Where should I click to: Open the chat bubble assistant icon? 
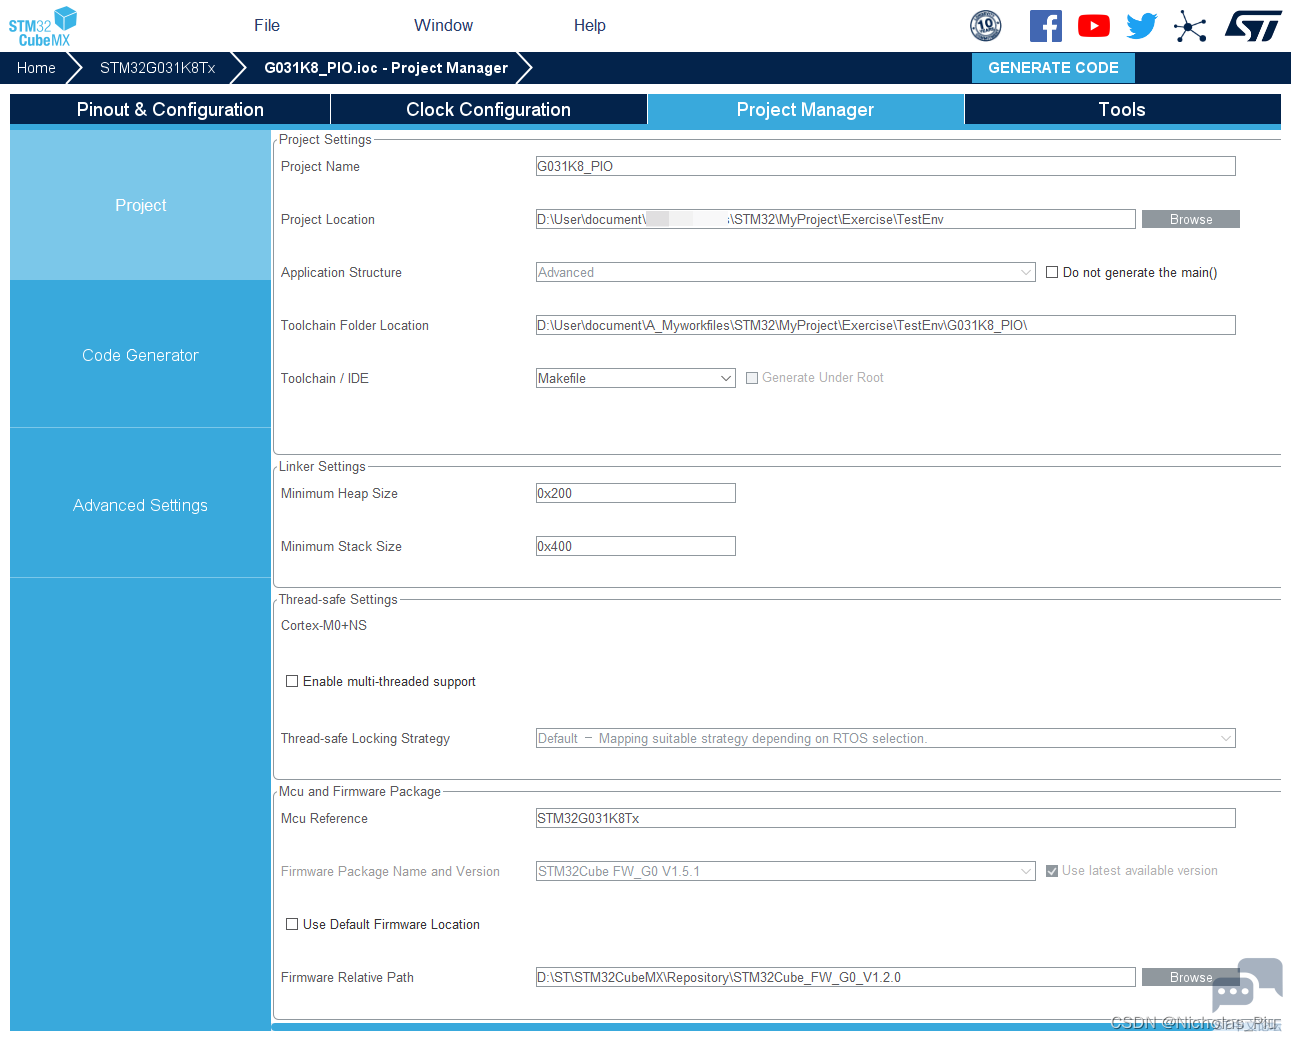[x=1246, y=986]
